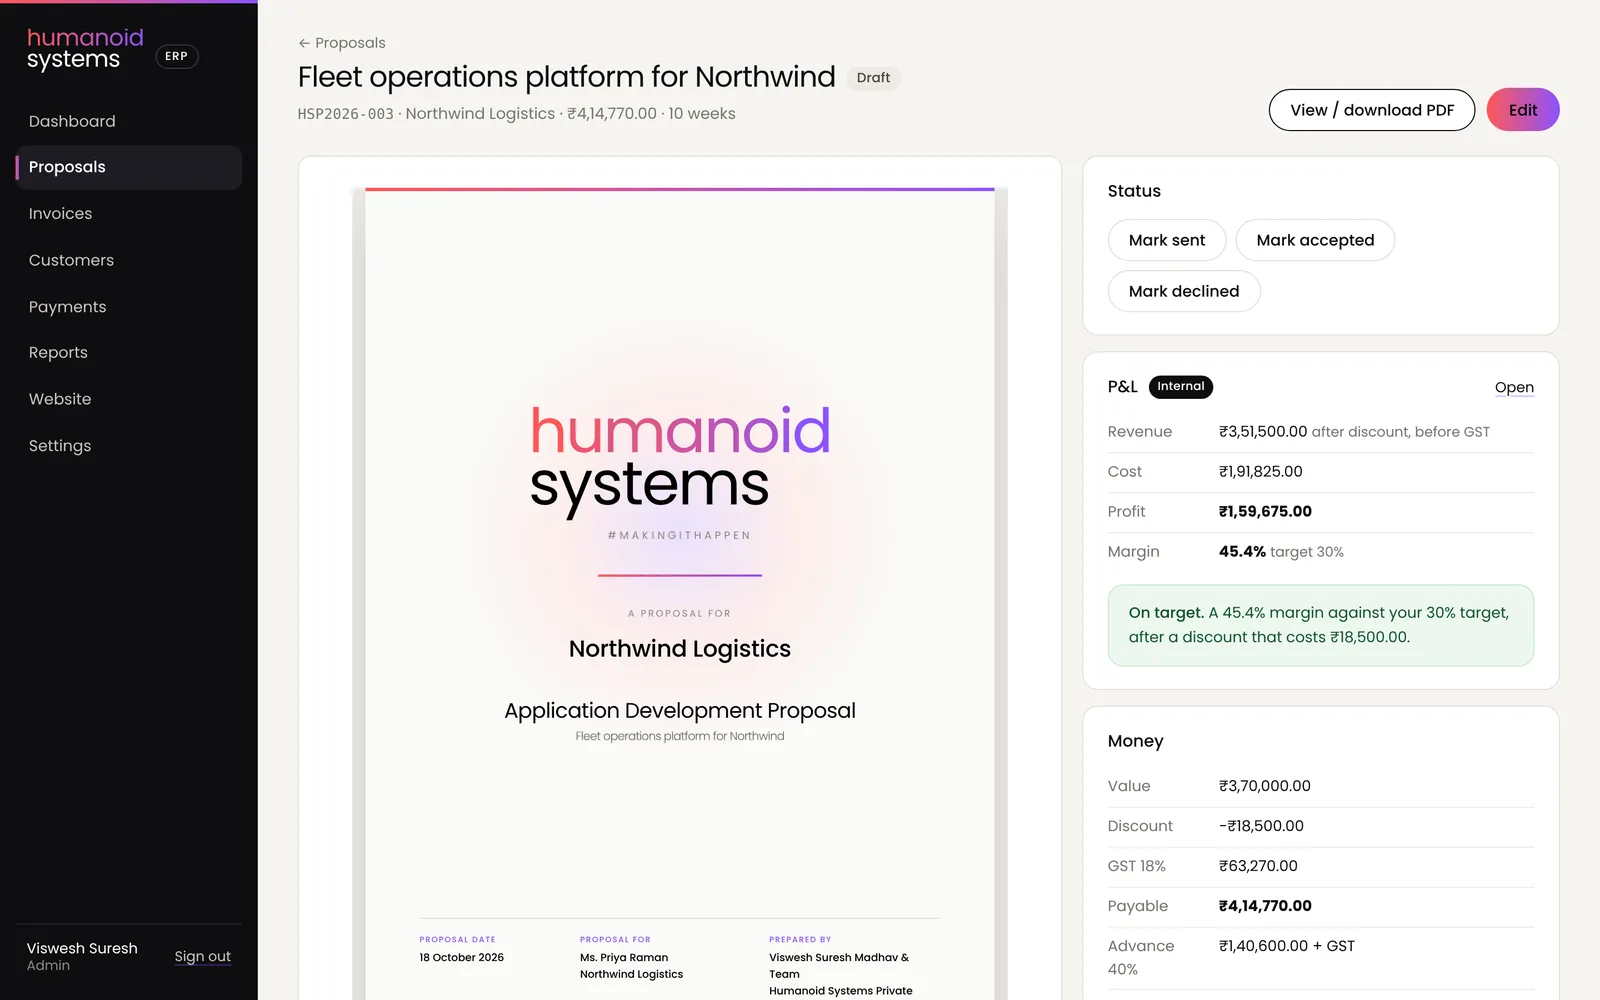This screenshot has width=1600, height=1000.
Task: Click the Fleet operations platform page title
Action: [567, 77]
